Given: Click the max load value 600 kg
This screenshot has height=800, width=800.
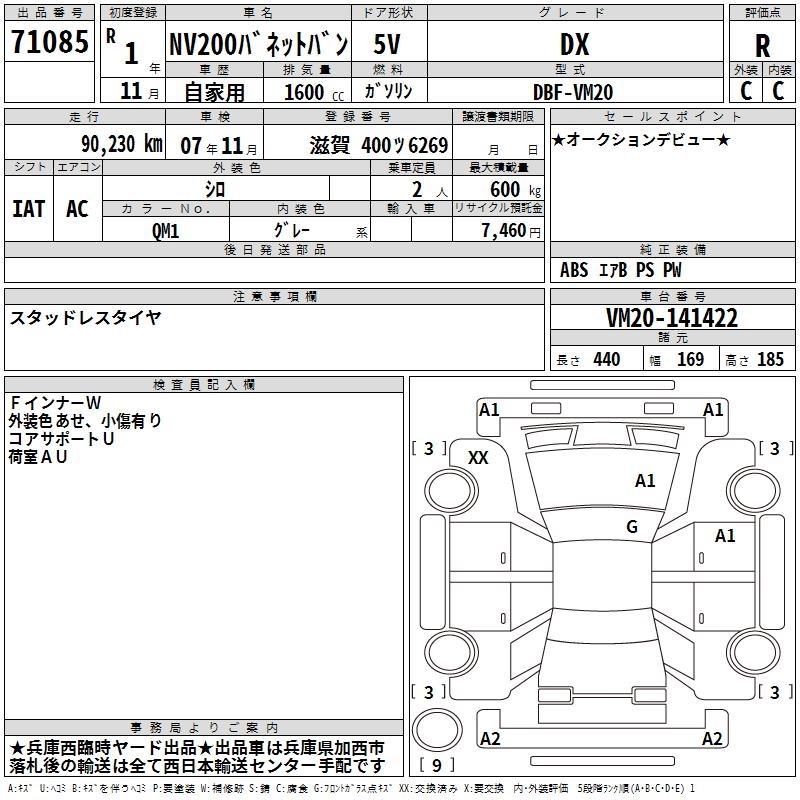Looking at the screenshot, I should 515,189.
